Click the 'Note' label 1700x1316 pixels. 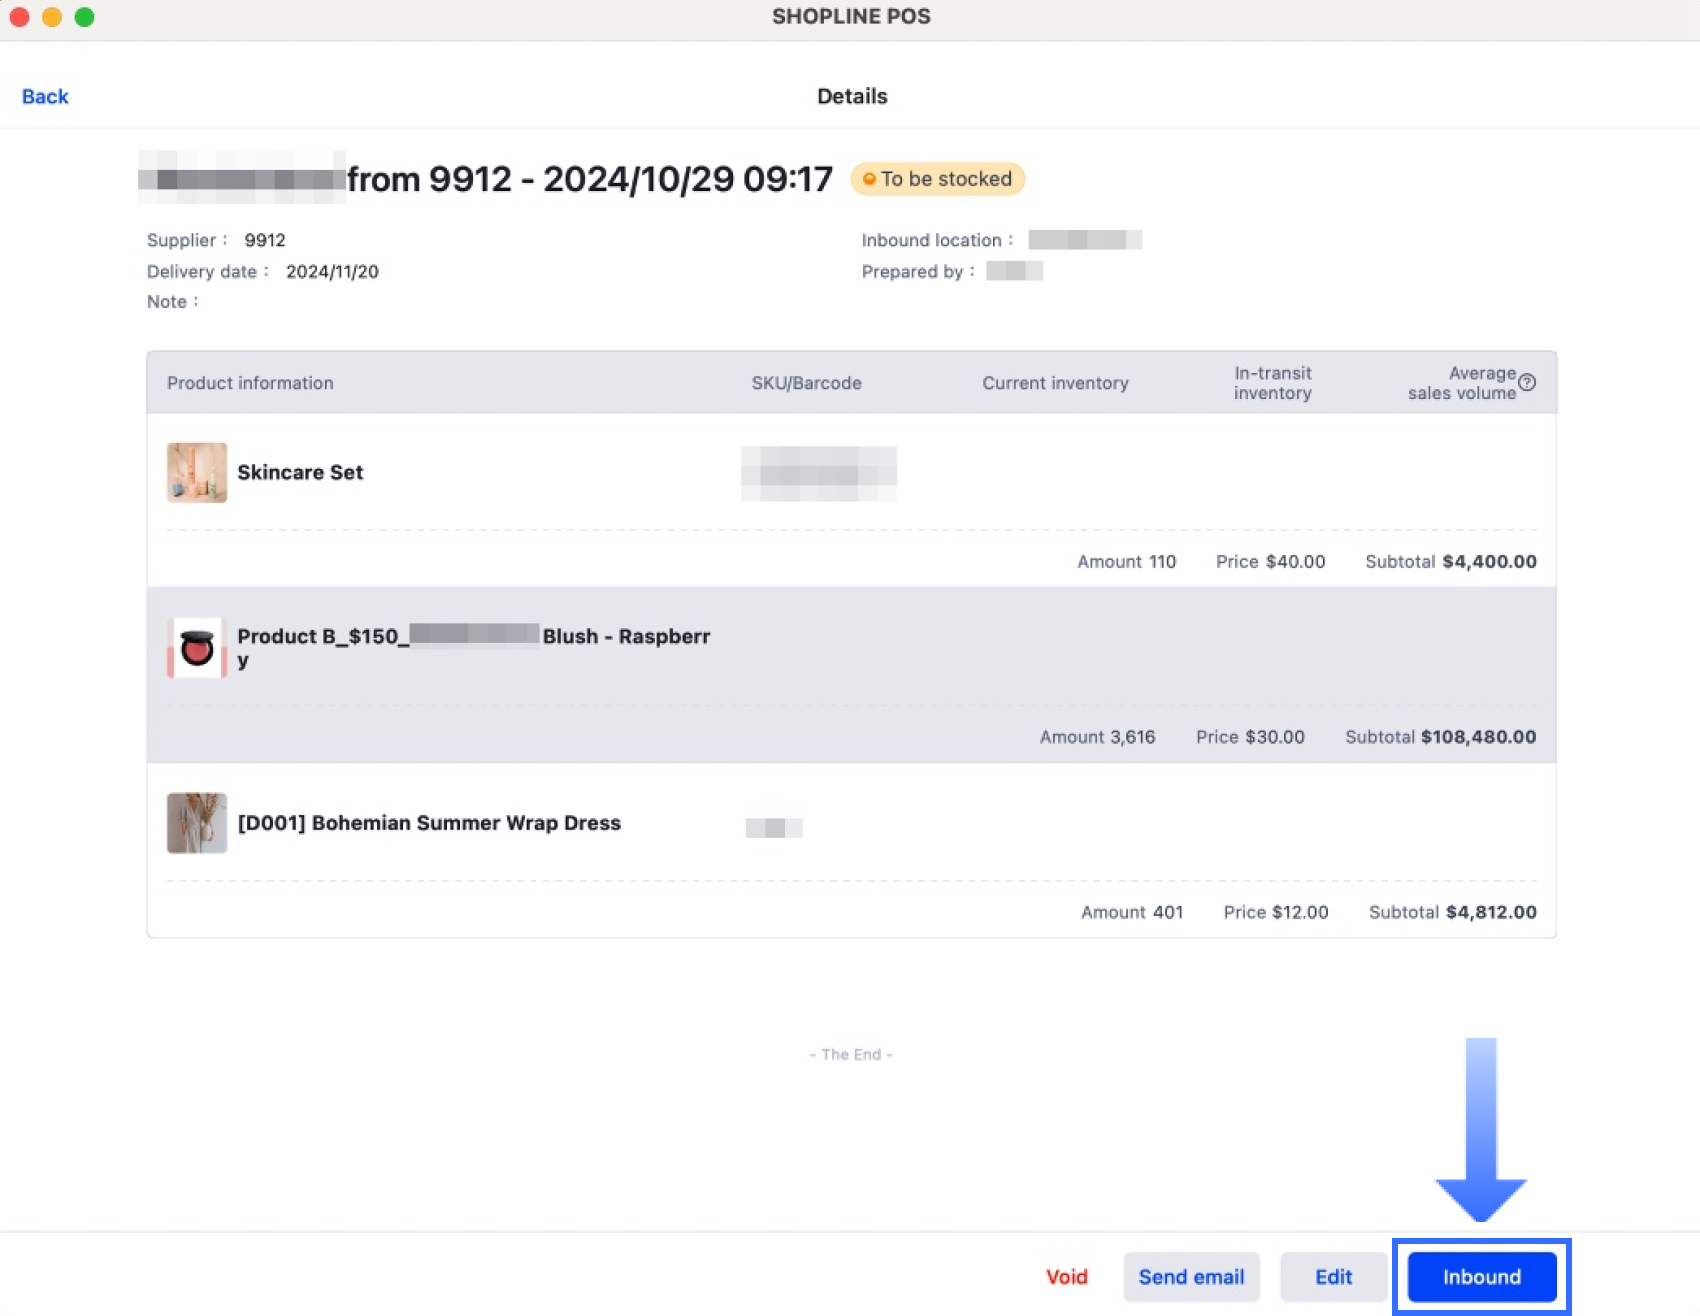172,302
